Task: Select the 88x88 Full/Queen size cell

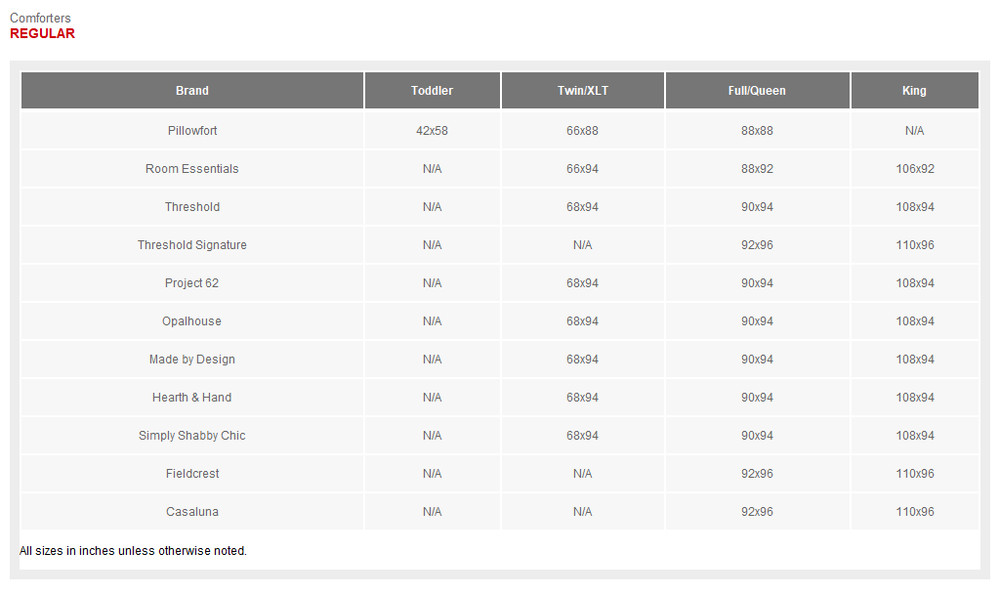Action: pyautogui.click(x=757, y=131)
